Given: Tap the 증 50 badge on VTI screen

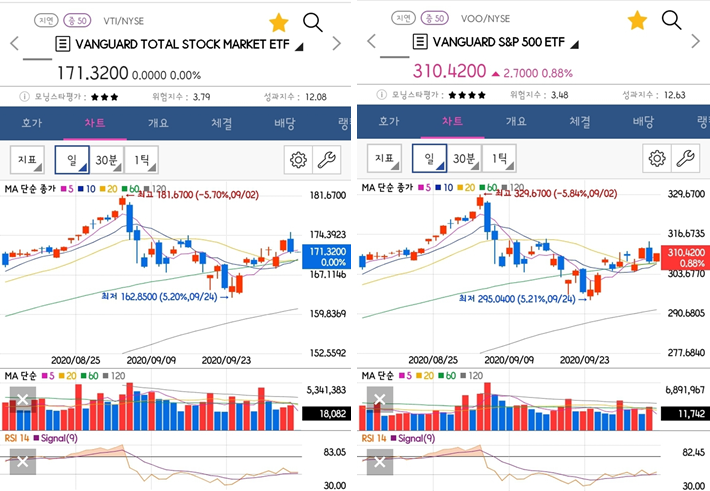Looking at the screenshot, I should (x=77, y=20).
